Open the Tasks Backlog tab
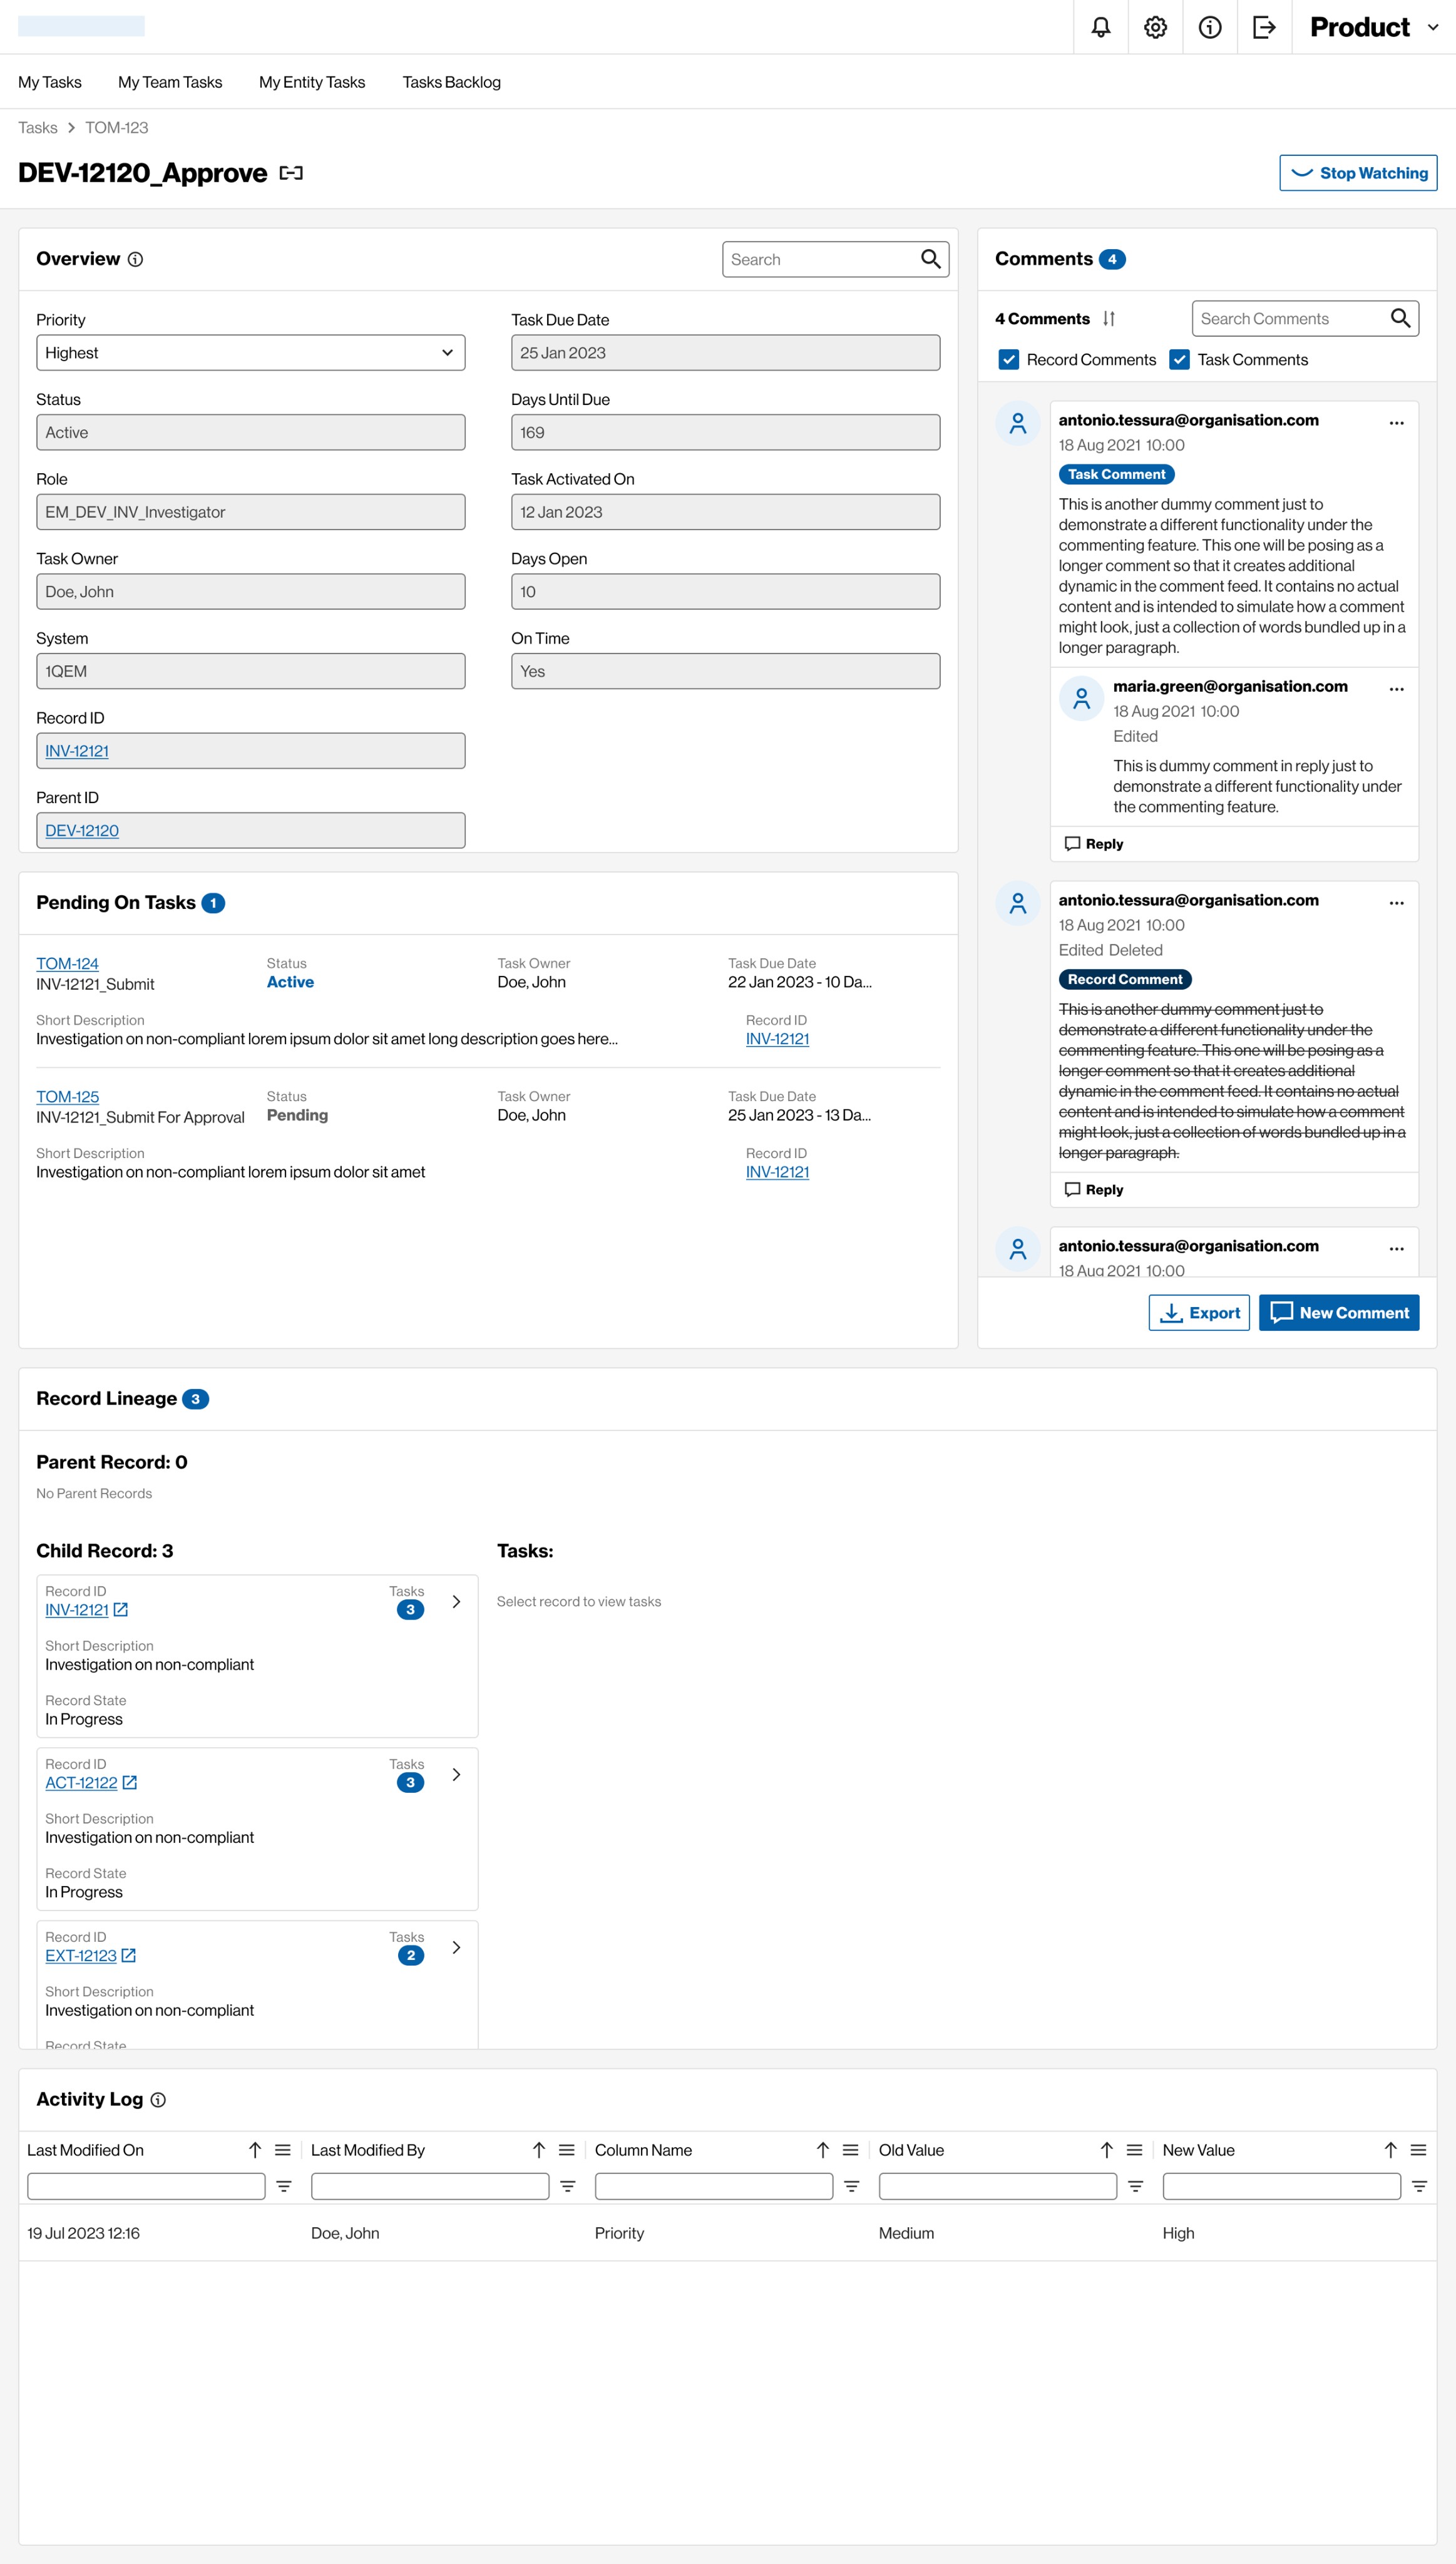This screenshot has height=2564, width=1456. pyautogui.click(x=451, y=82)
